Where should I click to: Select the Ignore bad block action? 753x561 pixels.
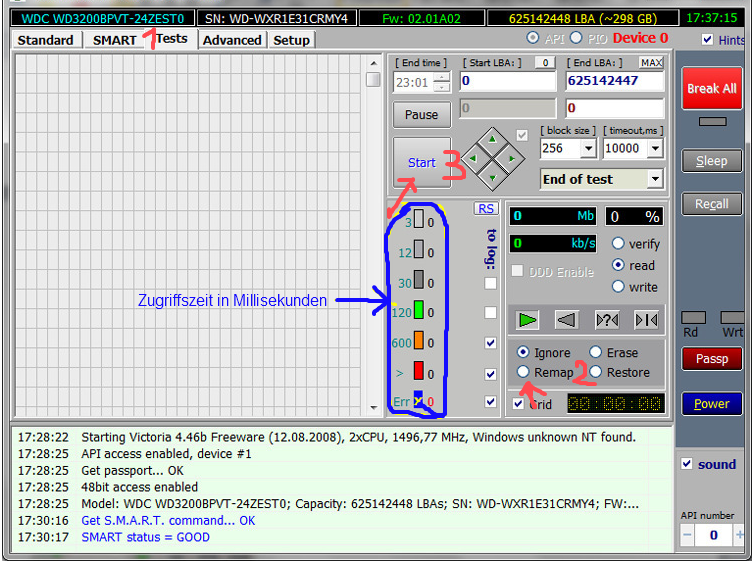click(523, 352)
